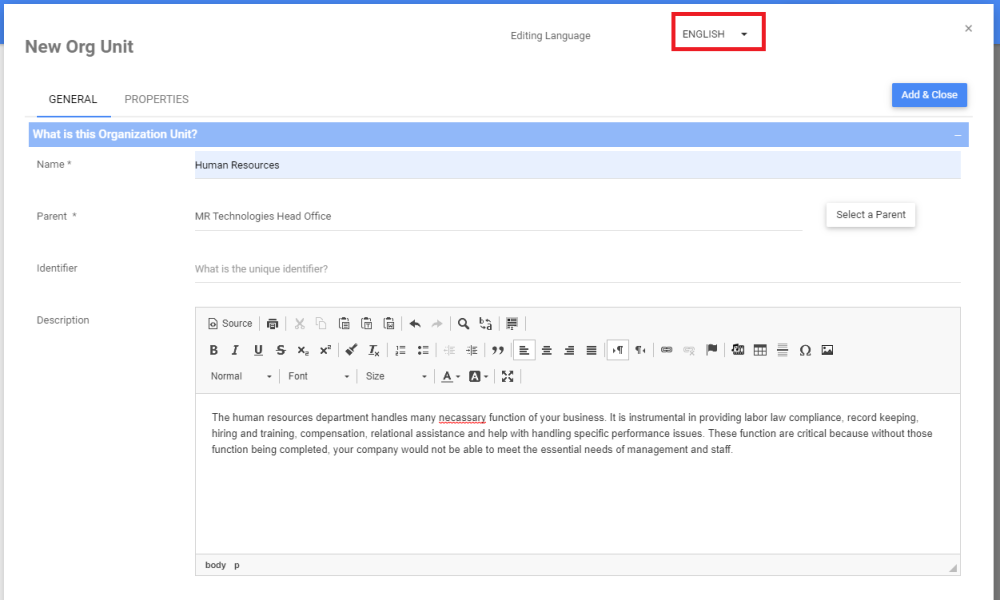The image size is (1000, 600).
Task: Open the text color picker
Action: [450, 376]
